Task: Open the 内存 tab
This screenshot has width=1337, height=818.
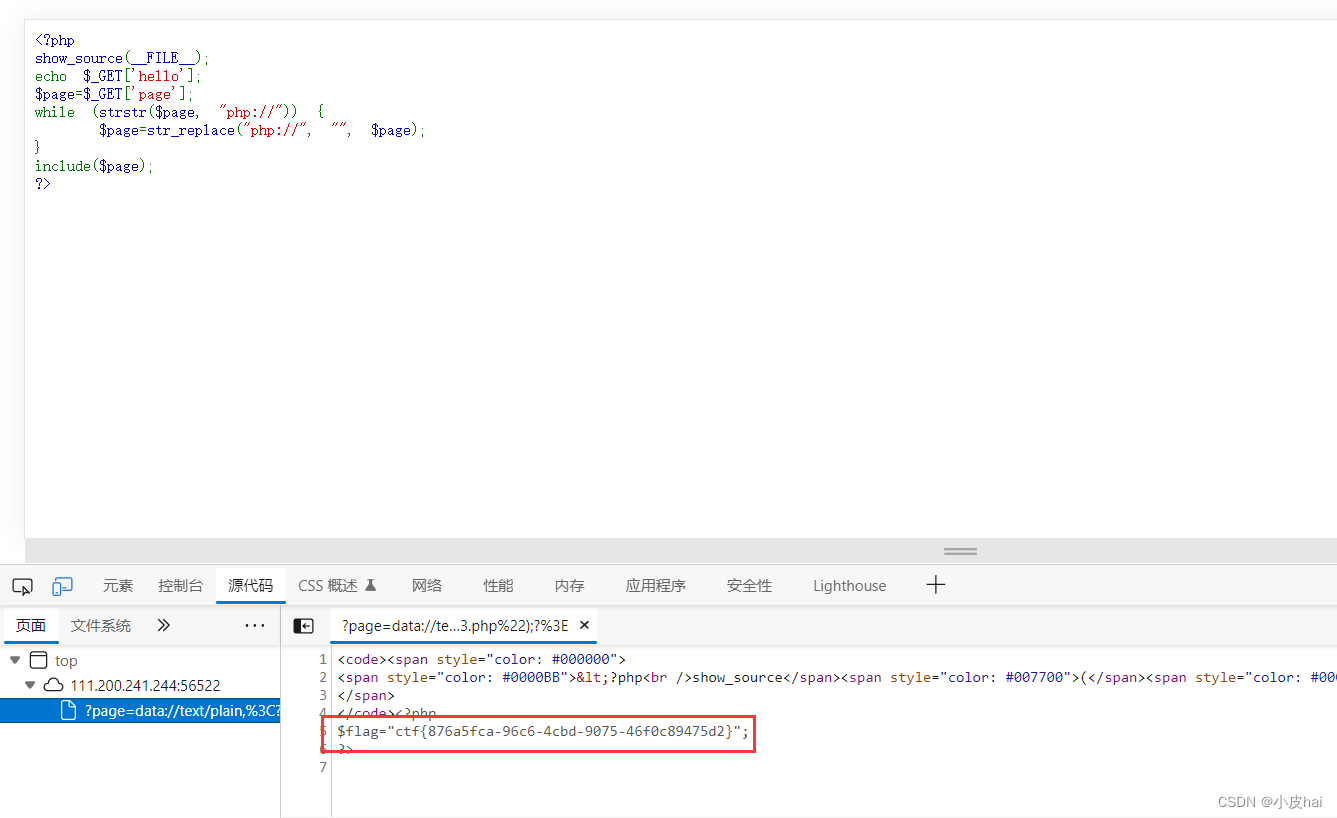Action: pyautogui.click(x=570, y=586)
